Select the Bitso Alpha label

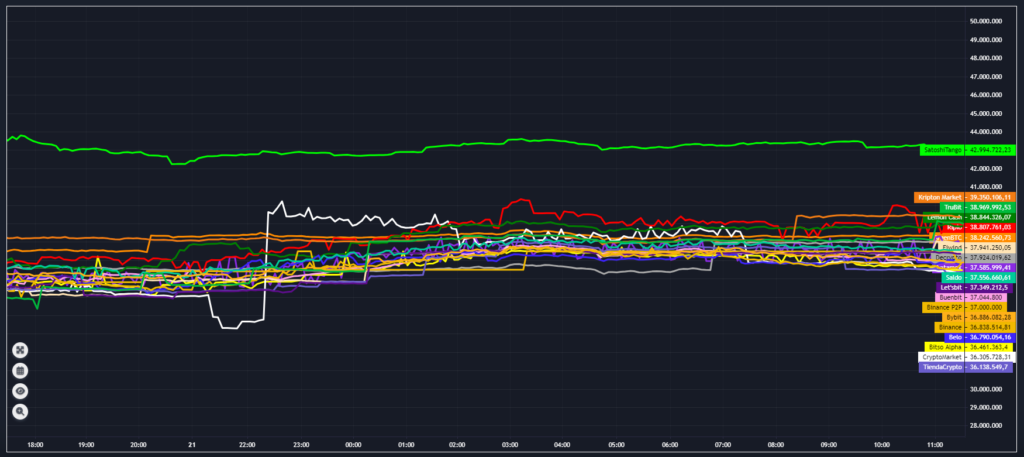(x=946, y=347)
